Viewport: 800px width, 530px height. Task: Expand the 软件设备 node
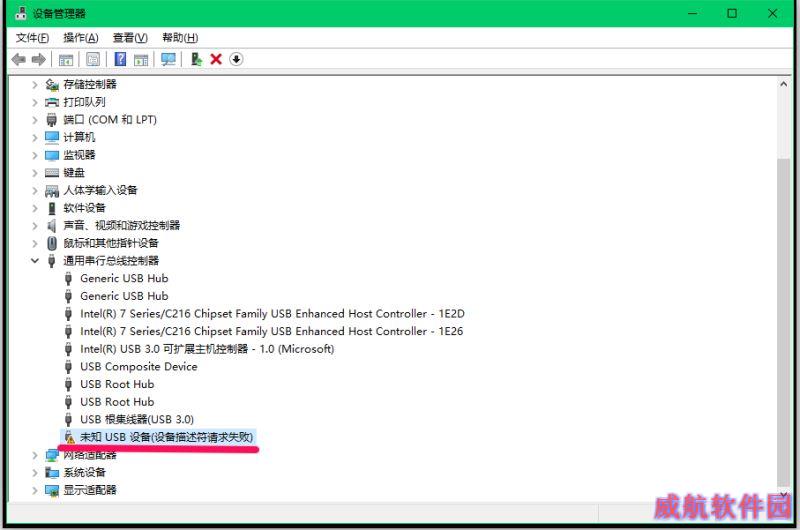(35, 208)
